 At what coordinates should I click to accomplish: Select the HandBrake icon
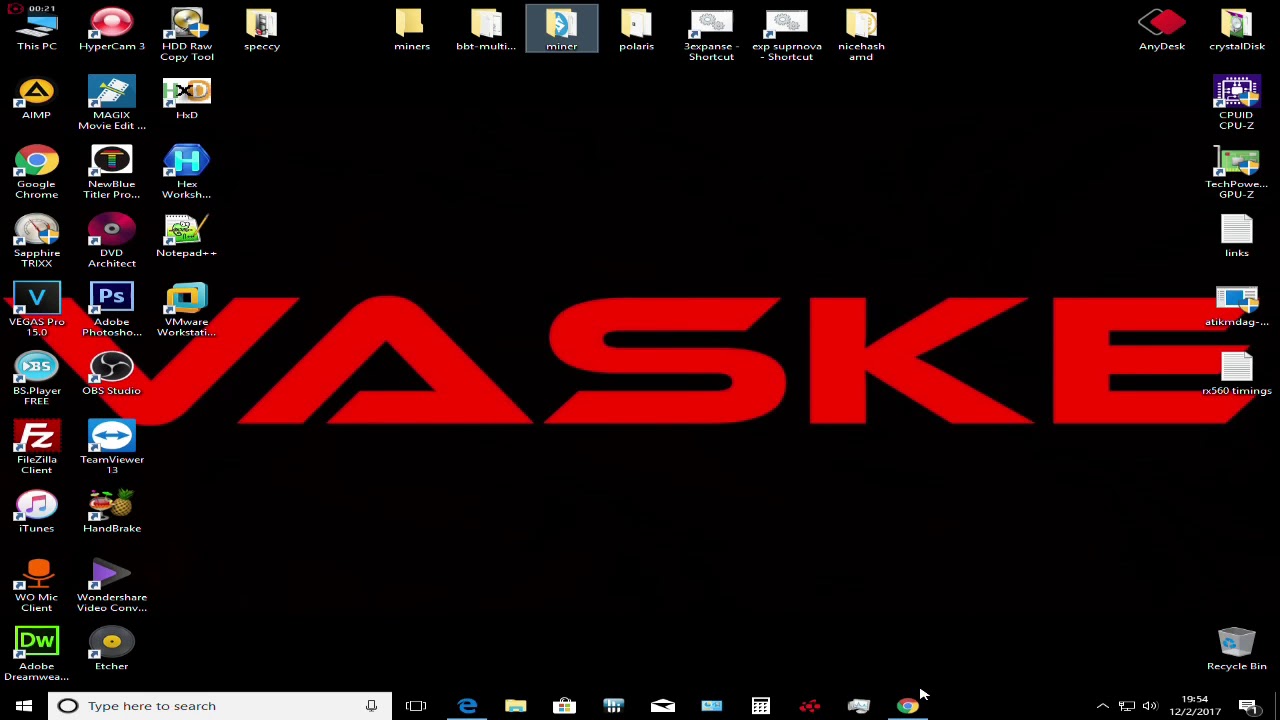tap(111, 513)
